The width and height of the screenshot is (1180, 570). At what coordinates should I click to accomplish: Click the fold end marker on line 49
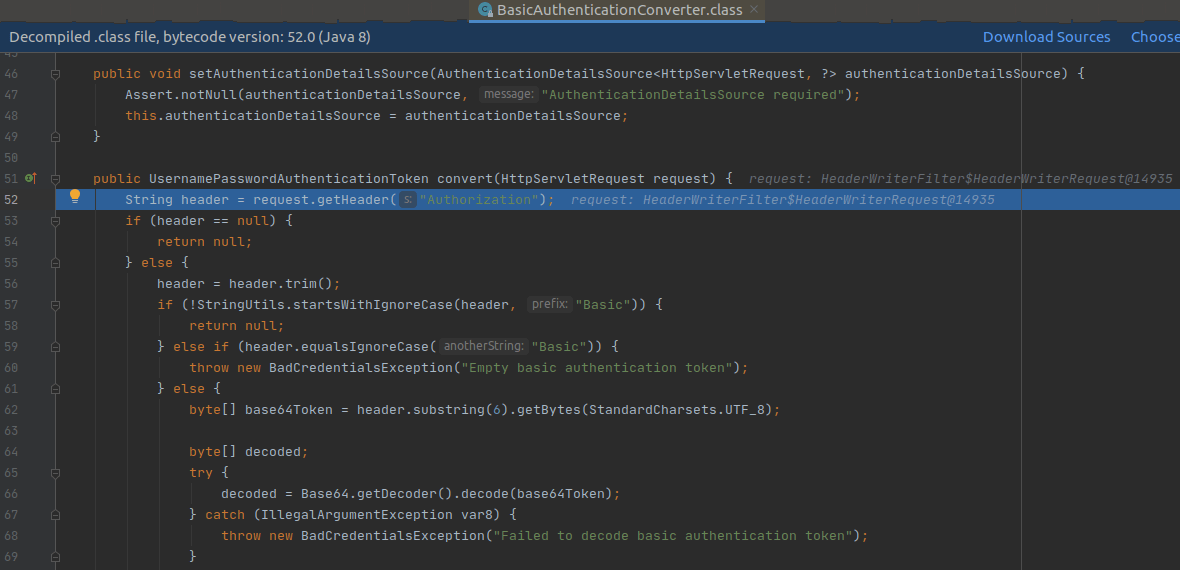[55, 137]
